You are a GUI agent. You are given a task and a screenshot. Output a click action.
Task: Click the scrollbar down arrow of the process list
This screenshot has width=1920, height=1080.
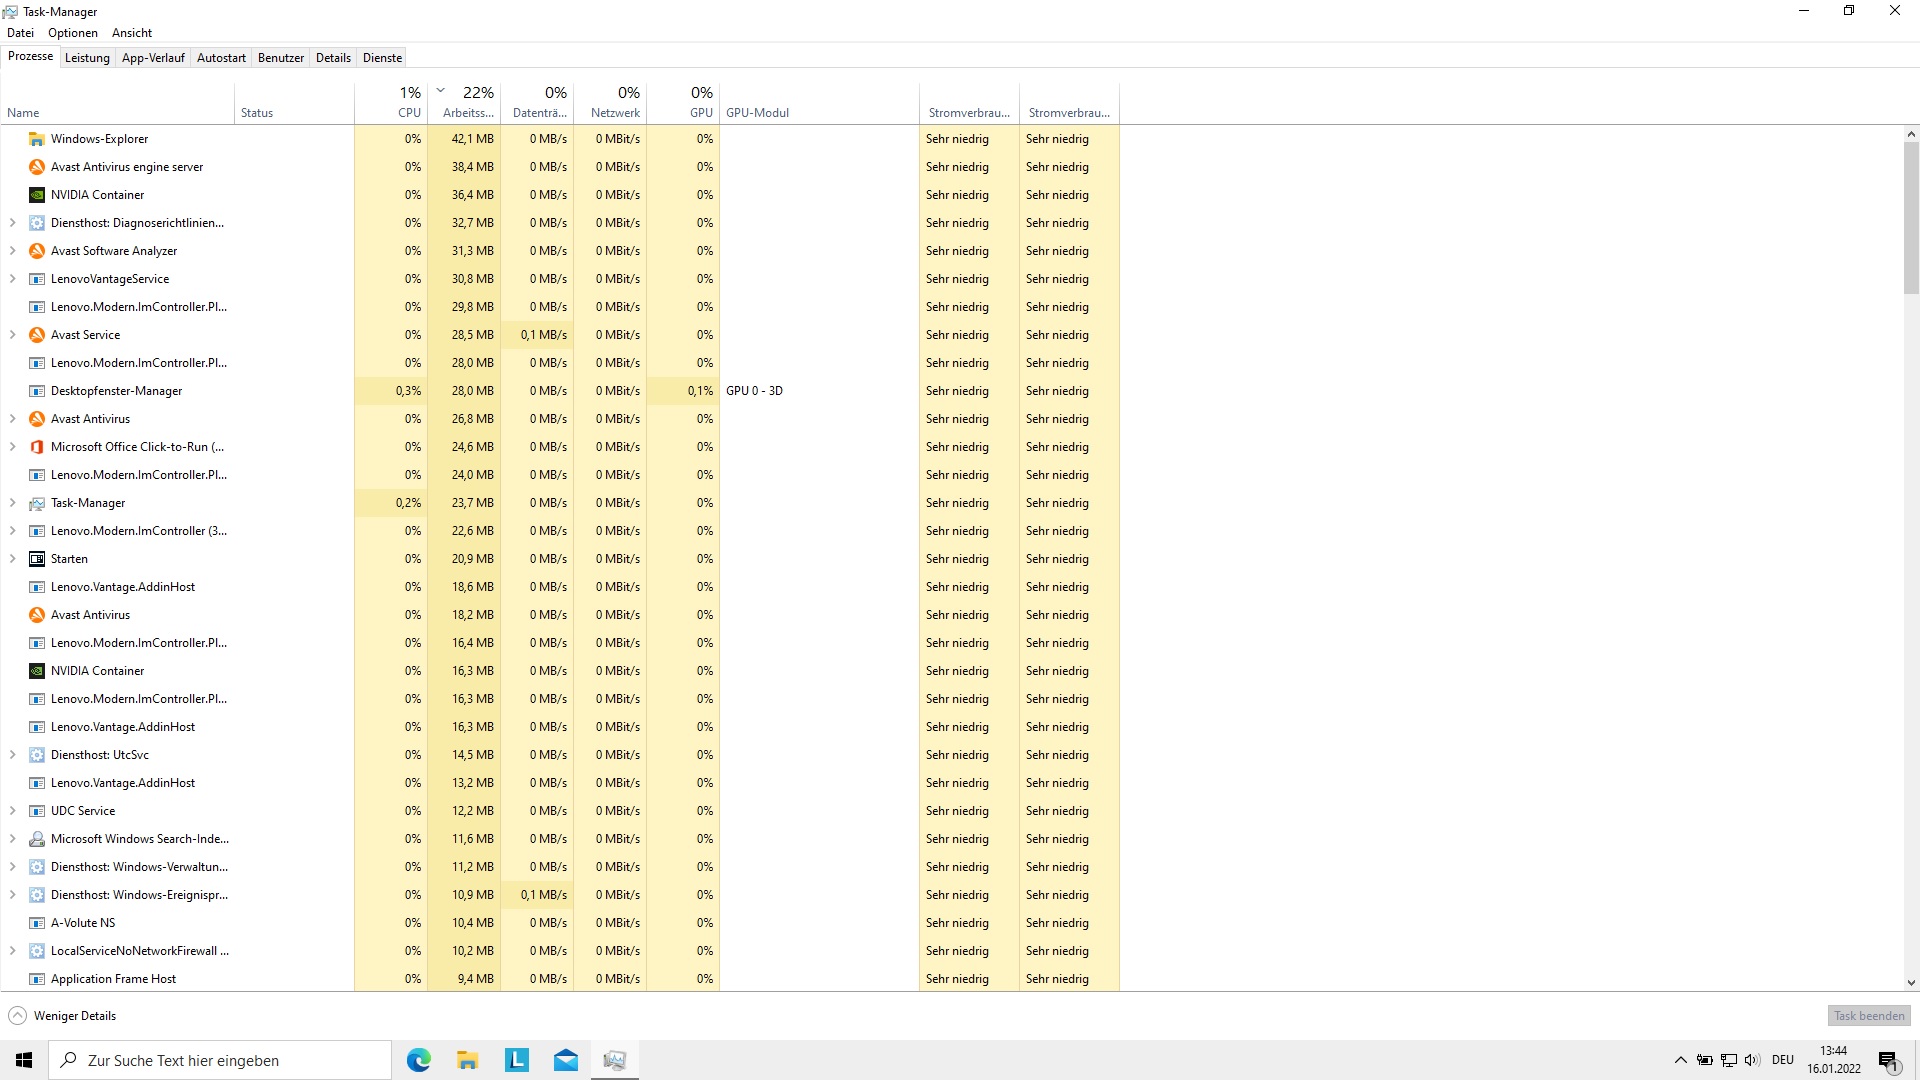[x=1911, y=983]
